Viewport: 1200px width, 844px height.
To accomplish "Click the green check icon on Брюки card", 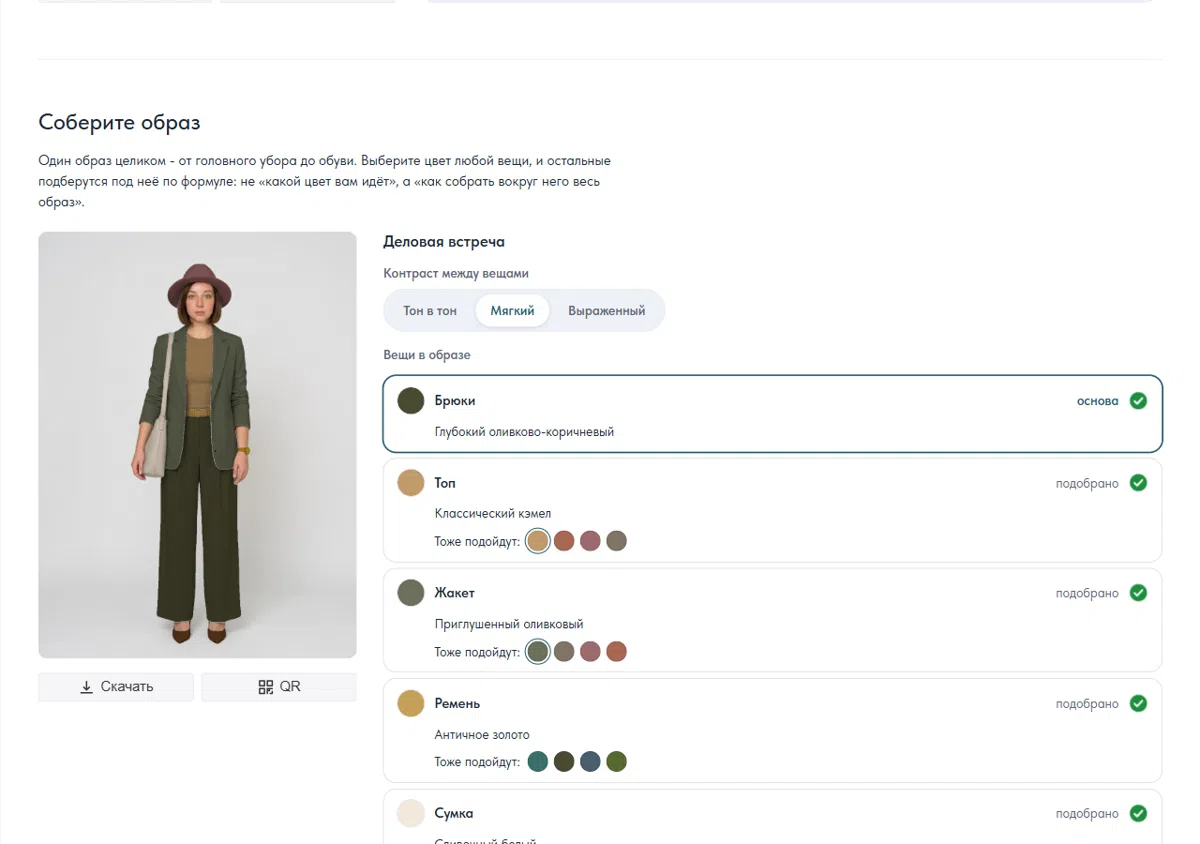I will click(x=1138, y=401).
